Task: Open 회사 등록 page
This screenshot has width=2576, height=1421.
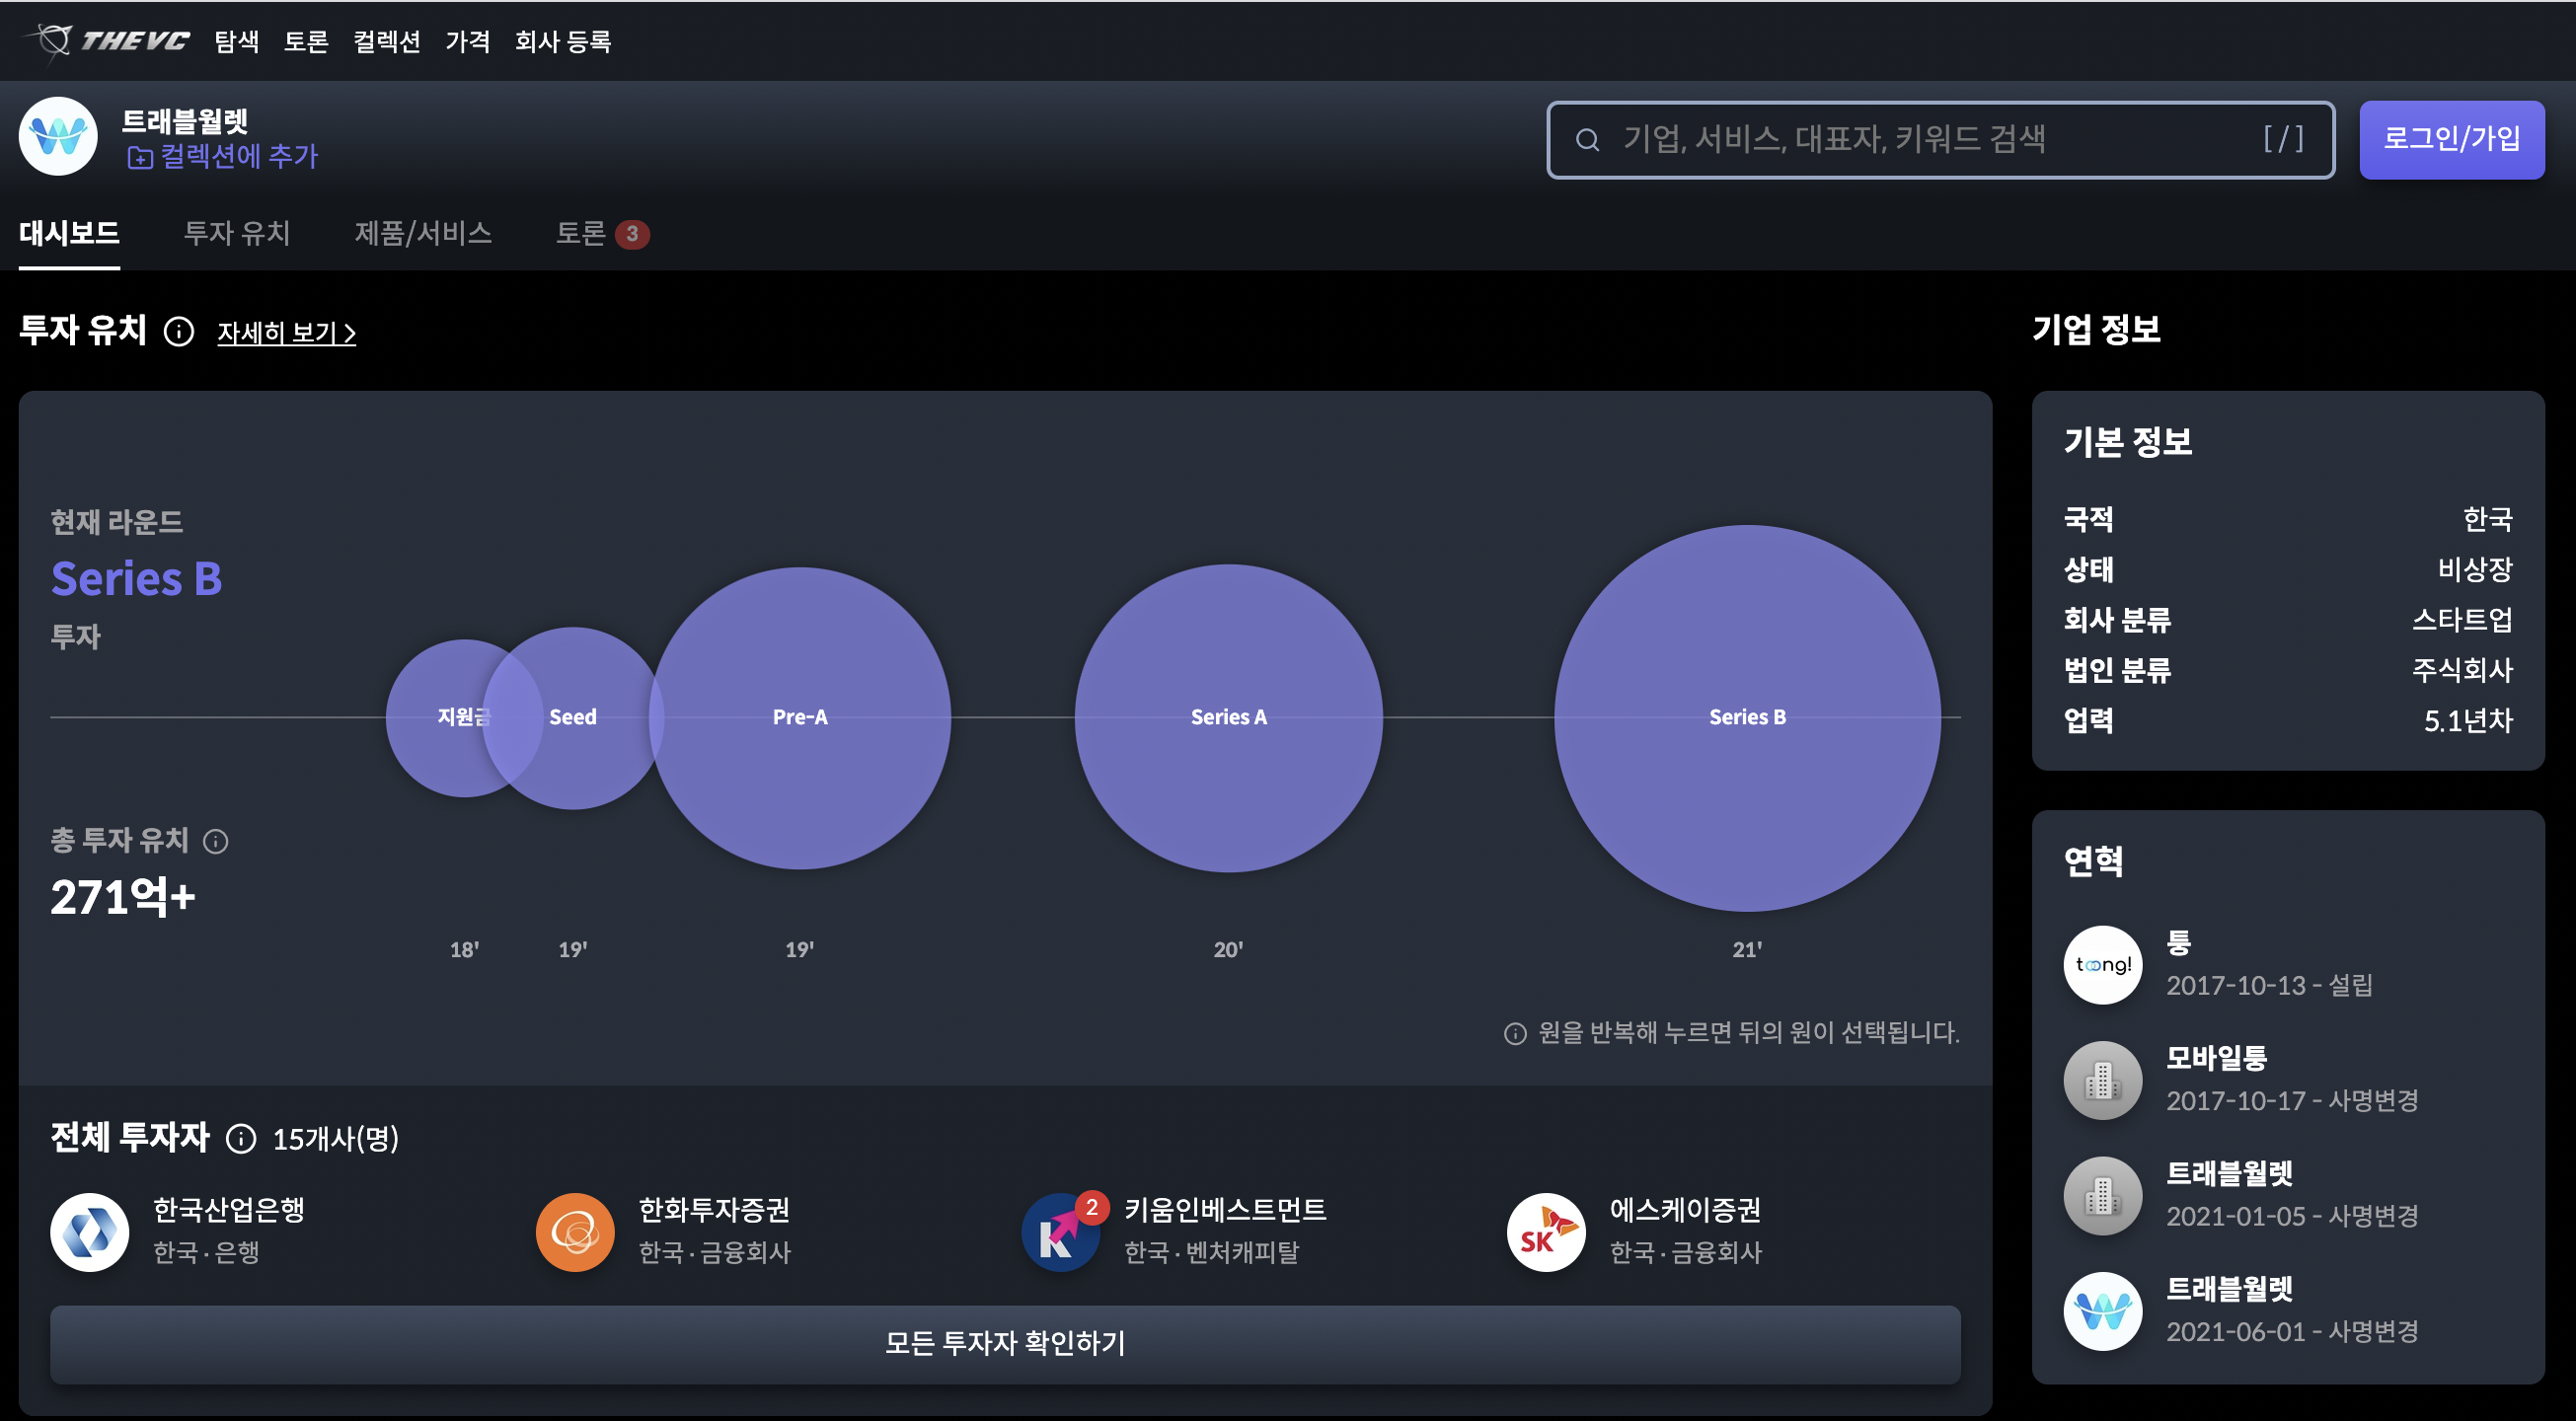Action: click(x=563, y=41)
